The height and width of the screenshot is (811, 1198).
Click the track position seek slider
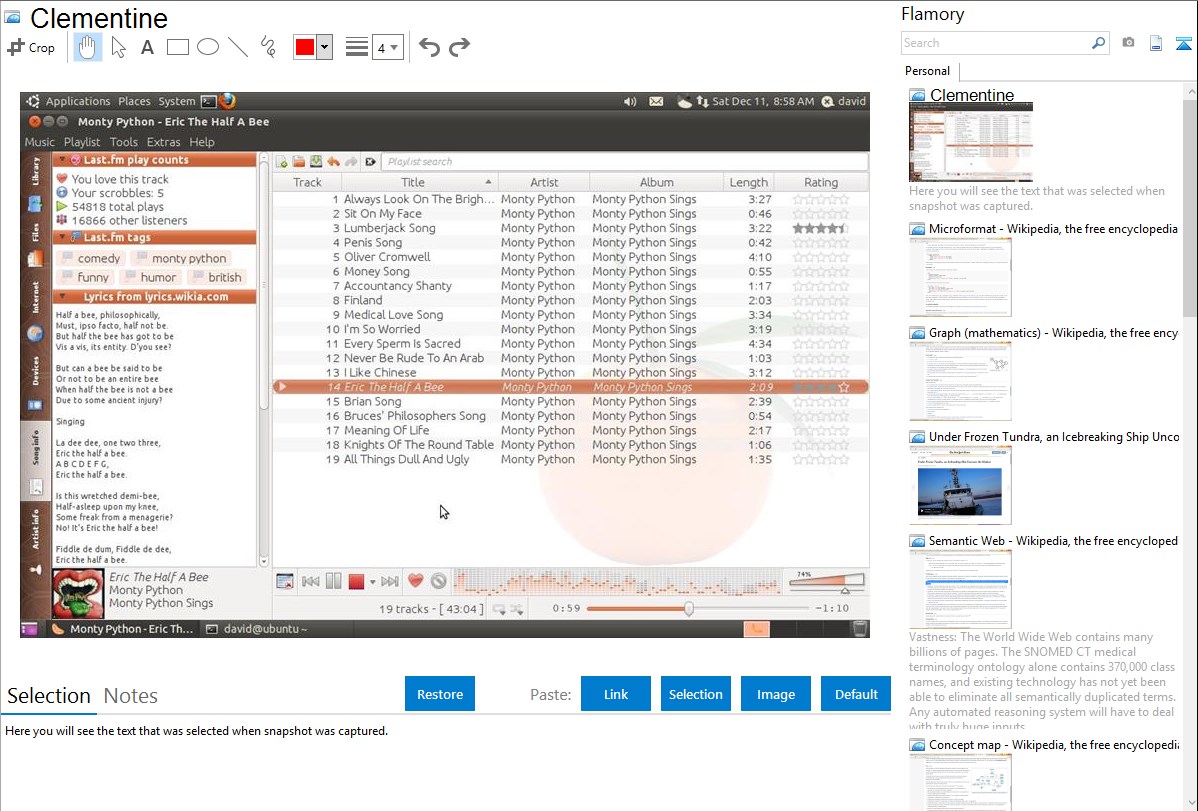pyautogui.click(x=698, y=608)
